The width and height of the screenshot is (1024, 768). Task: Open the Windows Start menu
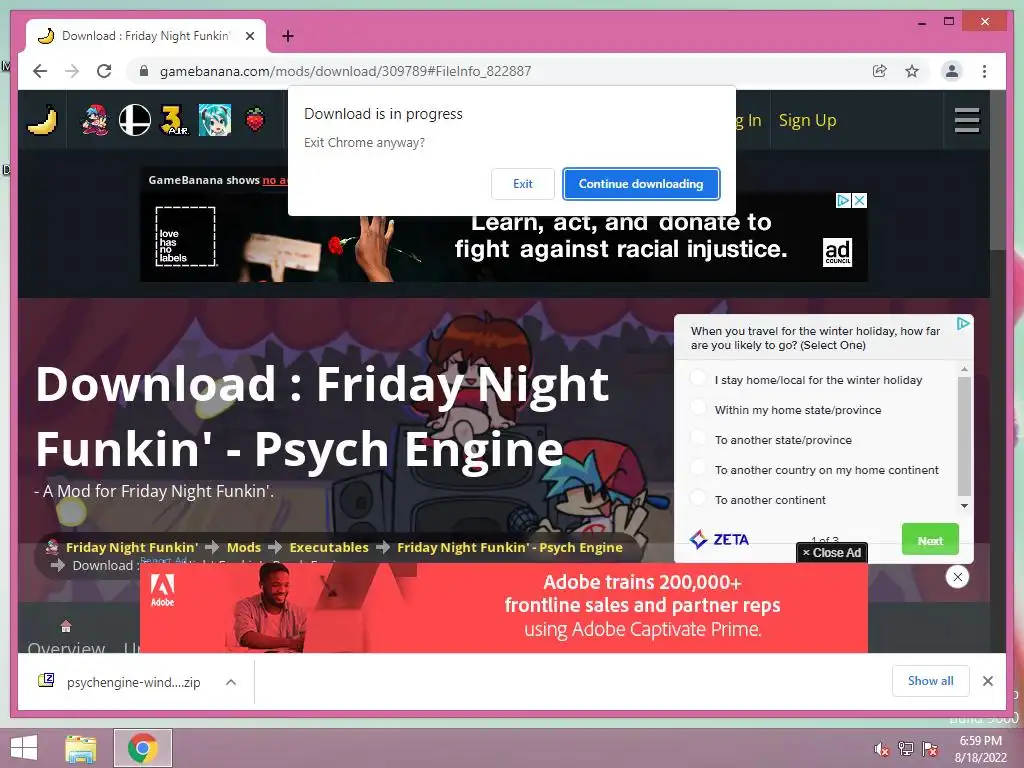[24, 748]
